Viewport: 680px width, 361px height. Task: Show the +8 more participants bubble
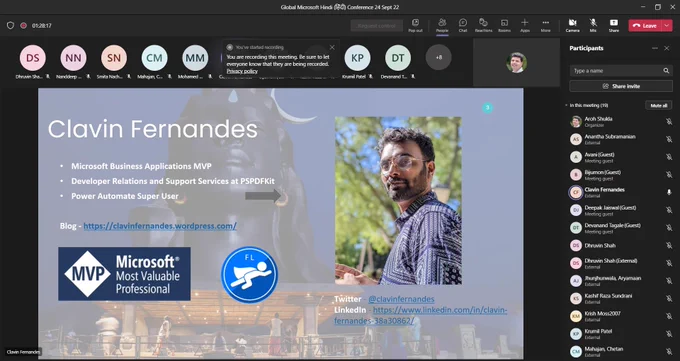click(x=438, y=57)
